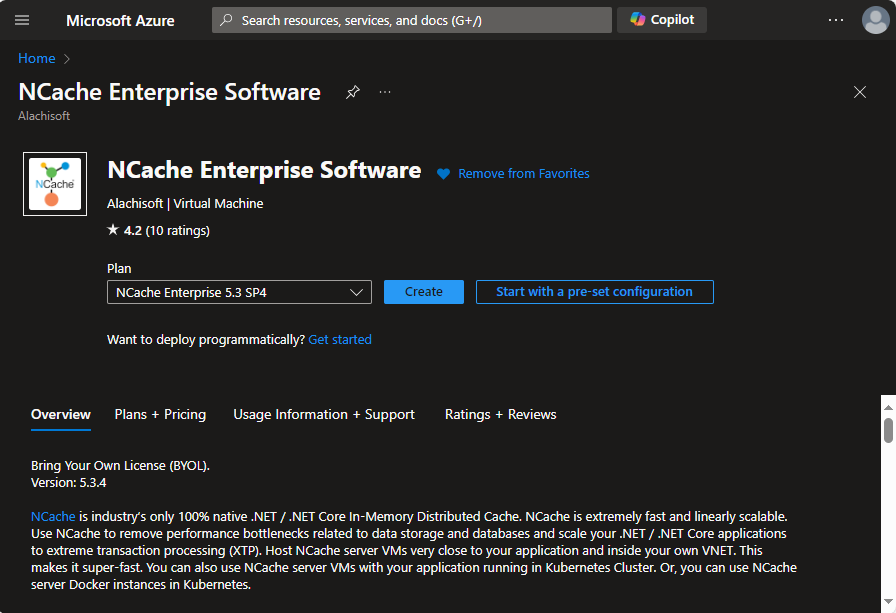Click the Alachisoft | Virtual Machine text

pyautogui.click(x=185, y=203)
